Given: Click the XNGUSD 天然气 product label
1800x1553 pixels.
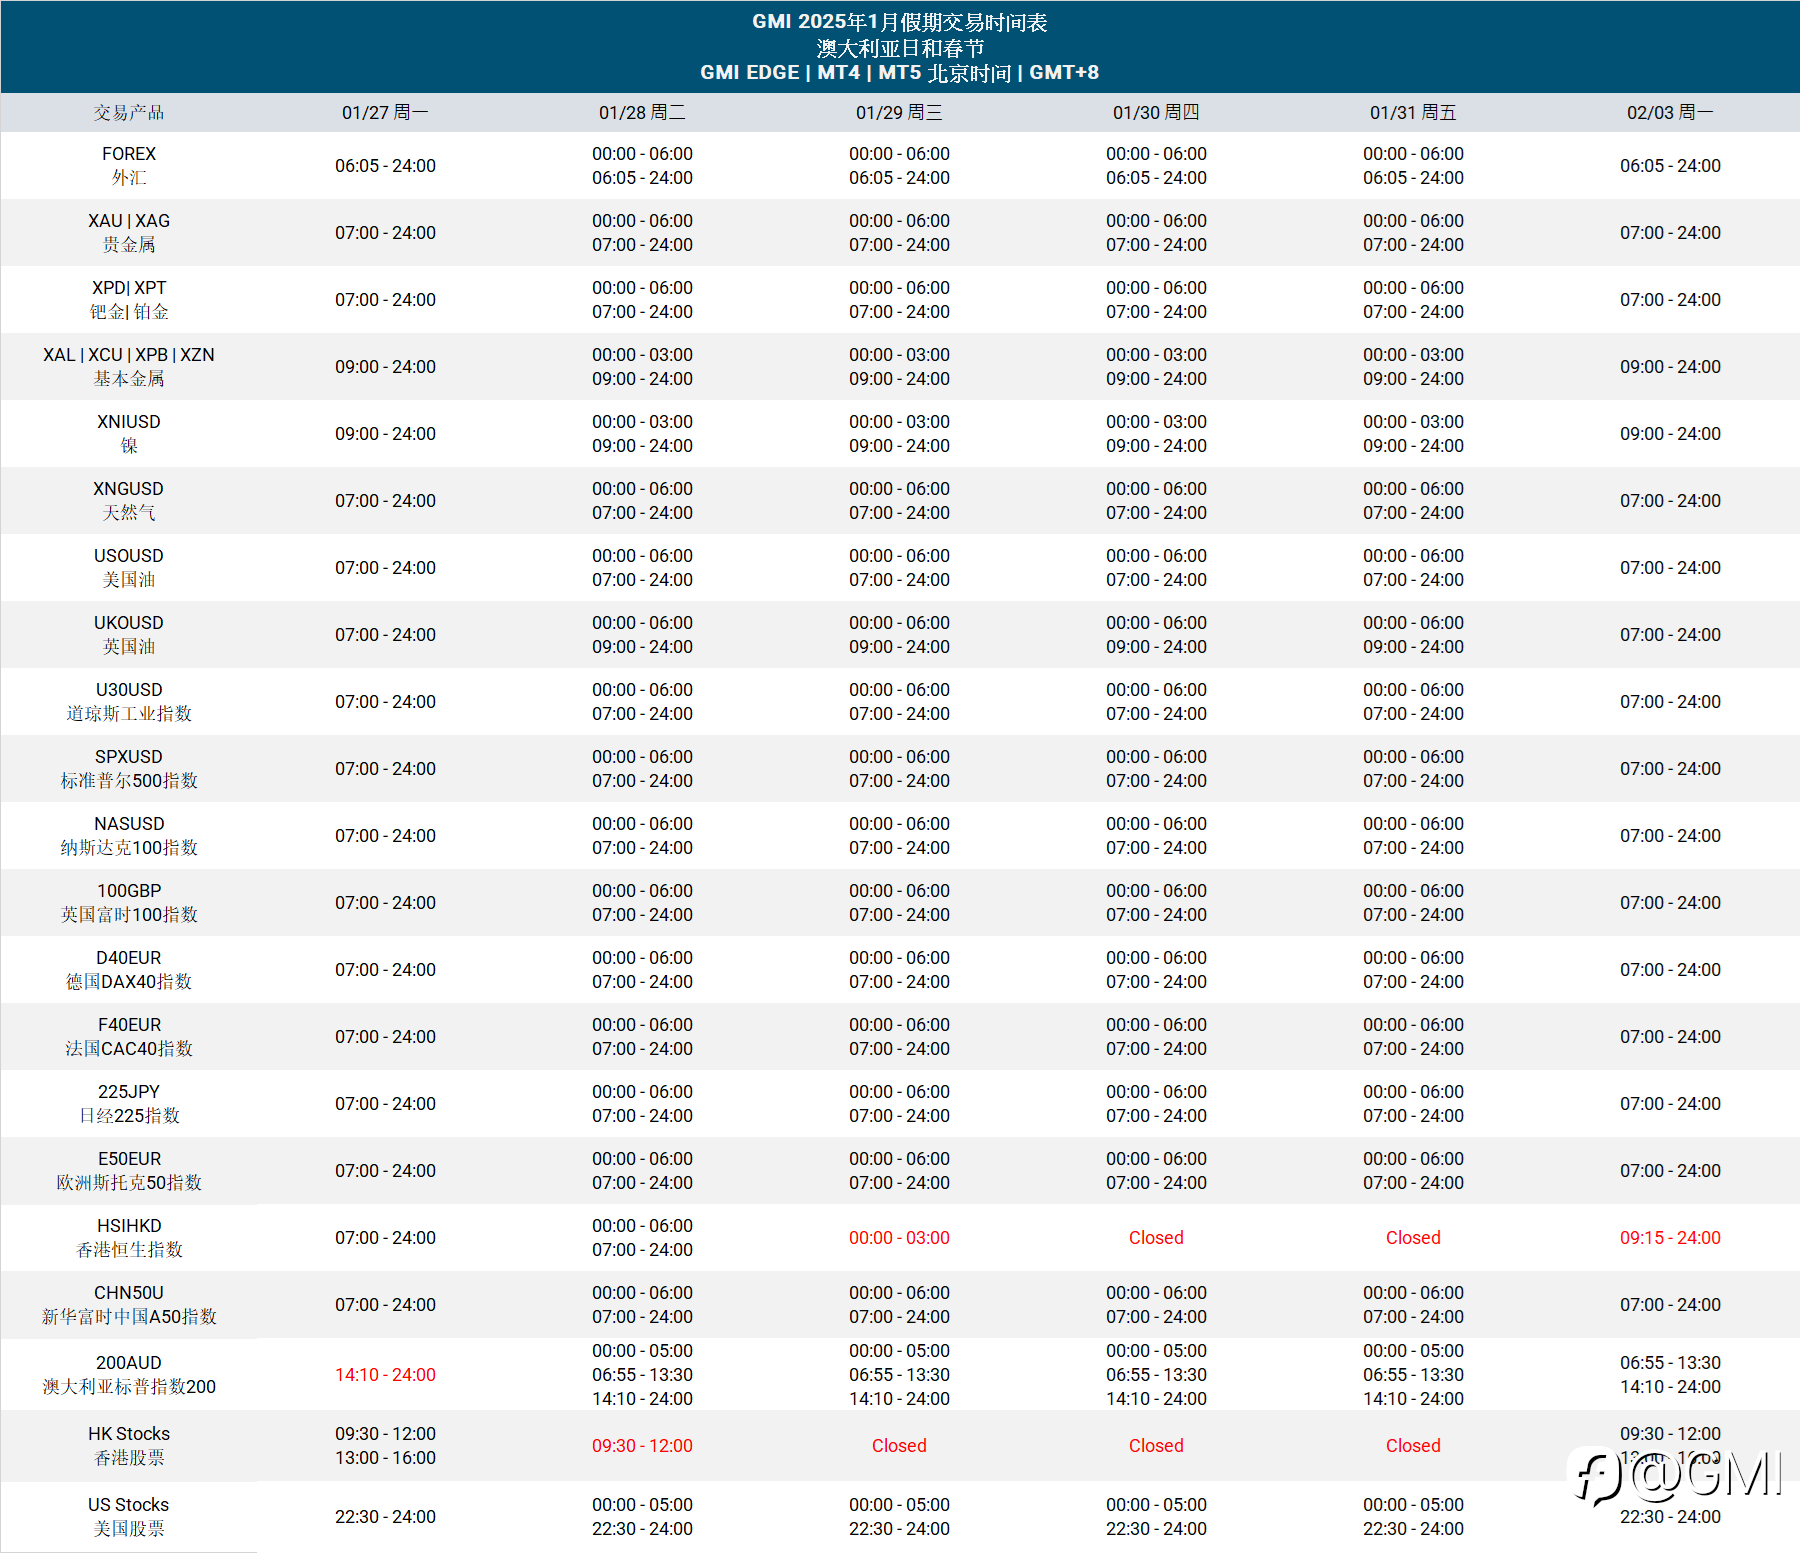Looking at the screenshot, I should pos(129,501).
